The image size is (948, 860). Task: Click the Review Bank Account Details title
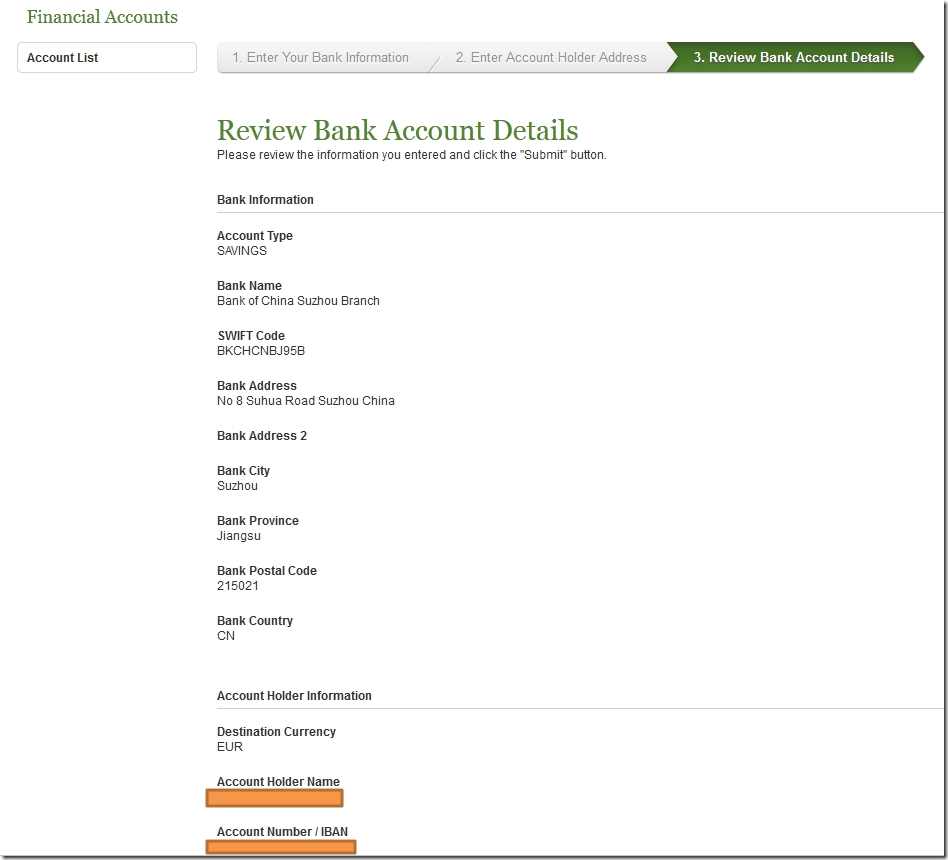coord(397,130)
